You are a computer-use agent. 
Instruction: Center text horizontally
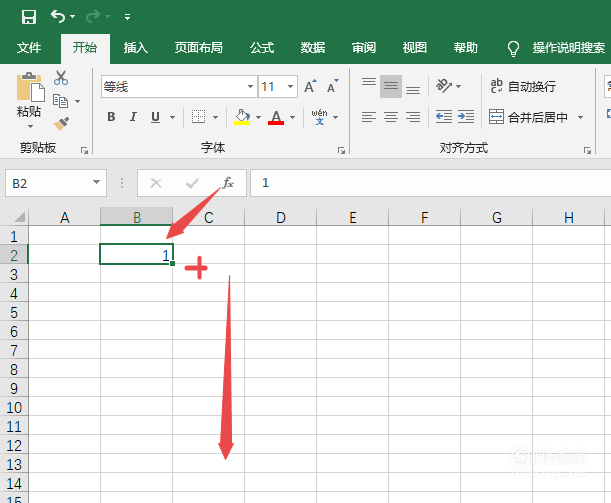(391, 116)
